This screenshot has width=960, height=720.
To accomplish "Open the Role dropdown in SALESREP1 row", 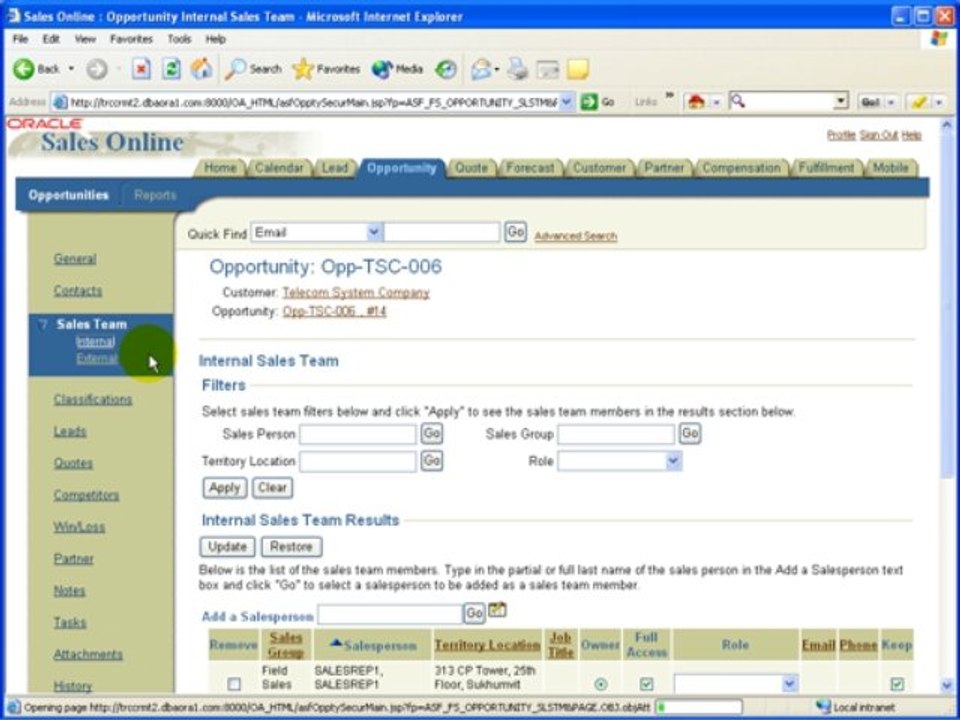I will click(x=790, y=684).
